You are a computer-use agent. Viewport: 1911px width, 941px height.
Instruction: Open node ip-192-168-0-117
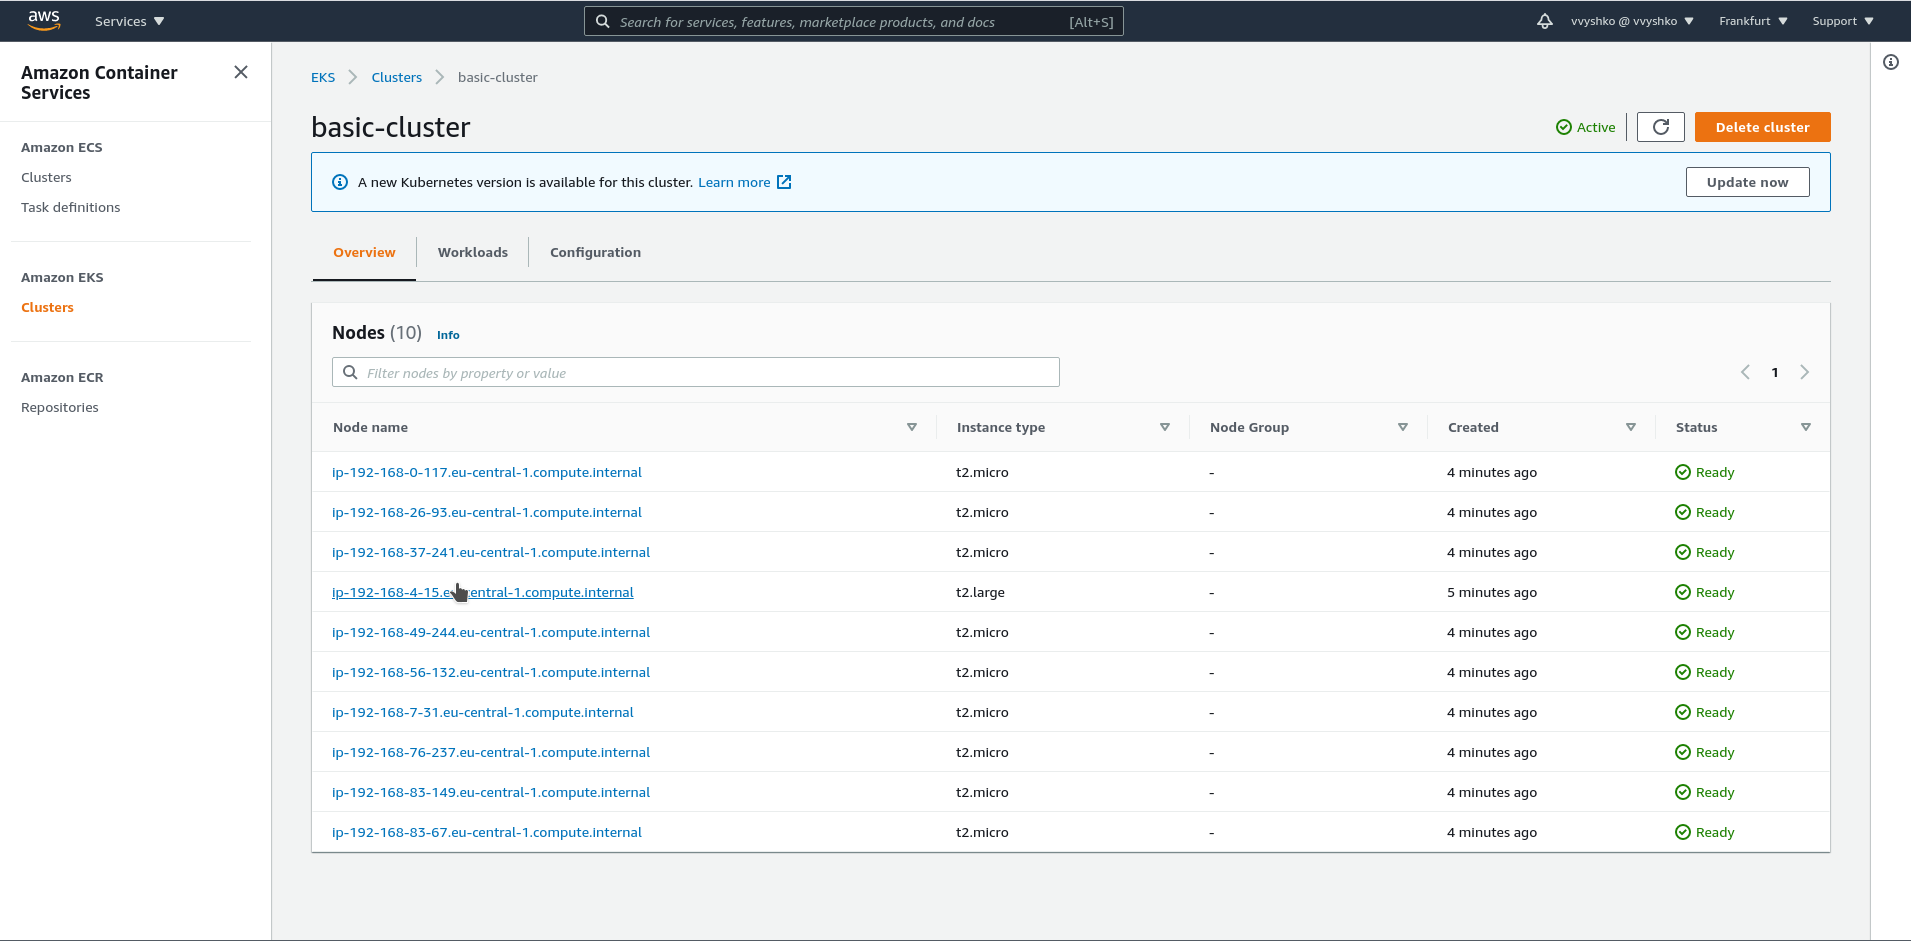(487, 472)
